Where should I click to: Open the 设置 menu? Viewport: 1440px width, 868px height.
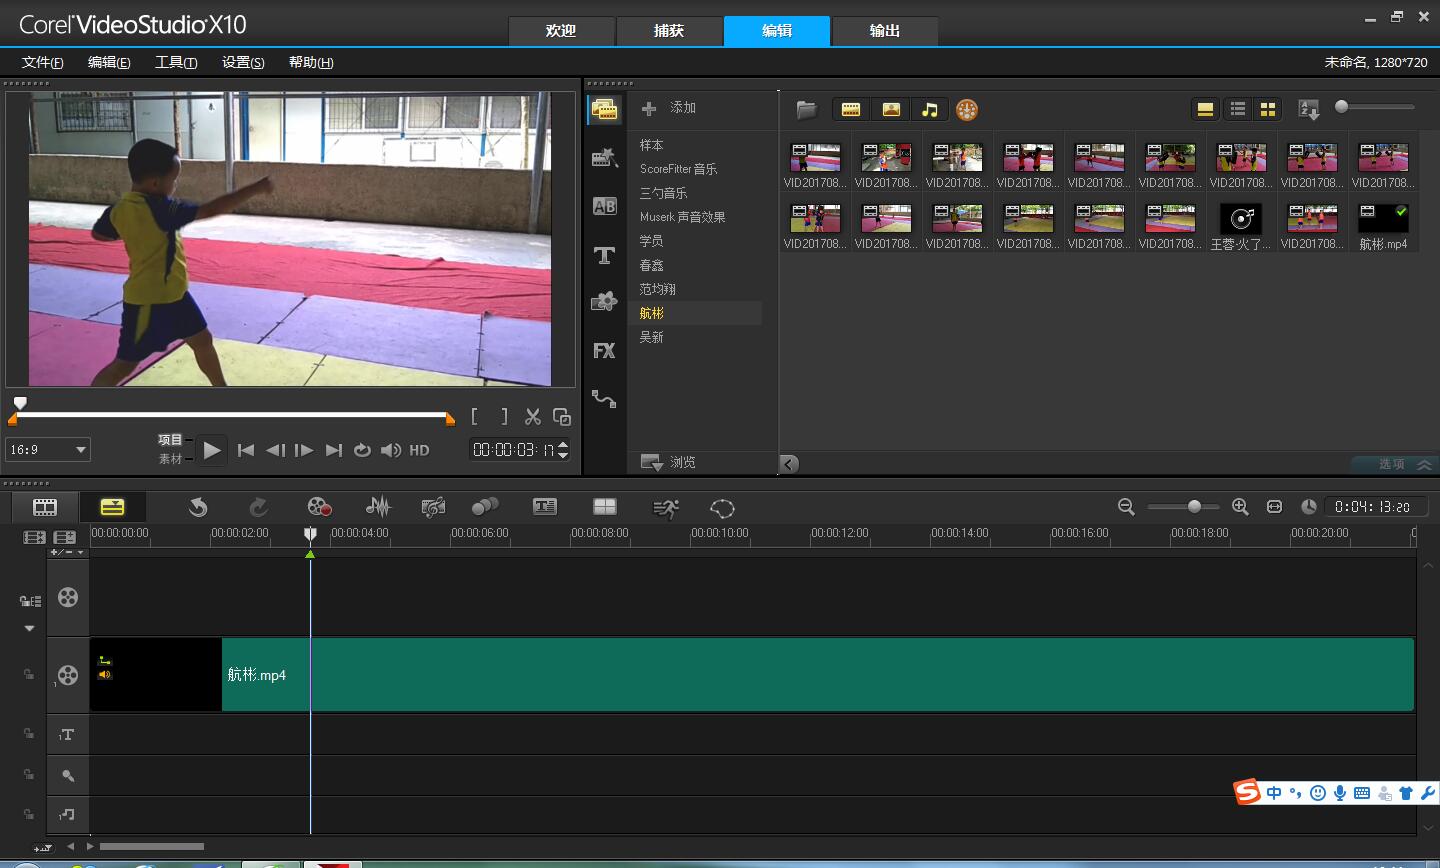click(243, 62)
